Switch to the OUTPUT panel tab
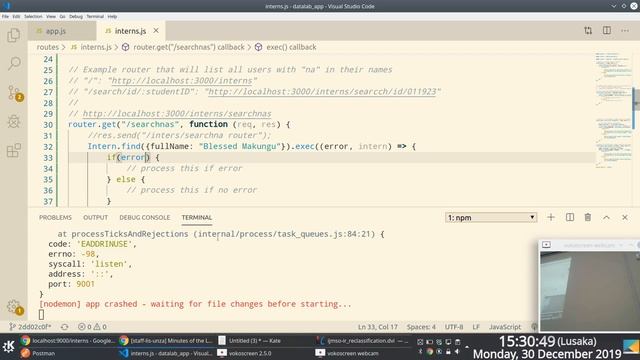The width and height of the screenshot is (640, 360). click(96, 218)
